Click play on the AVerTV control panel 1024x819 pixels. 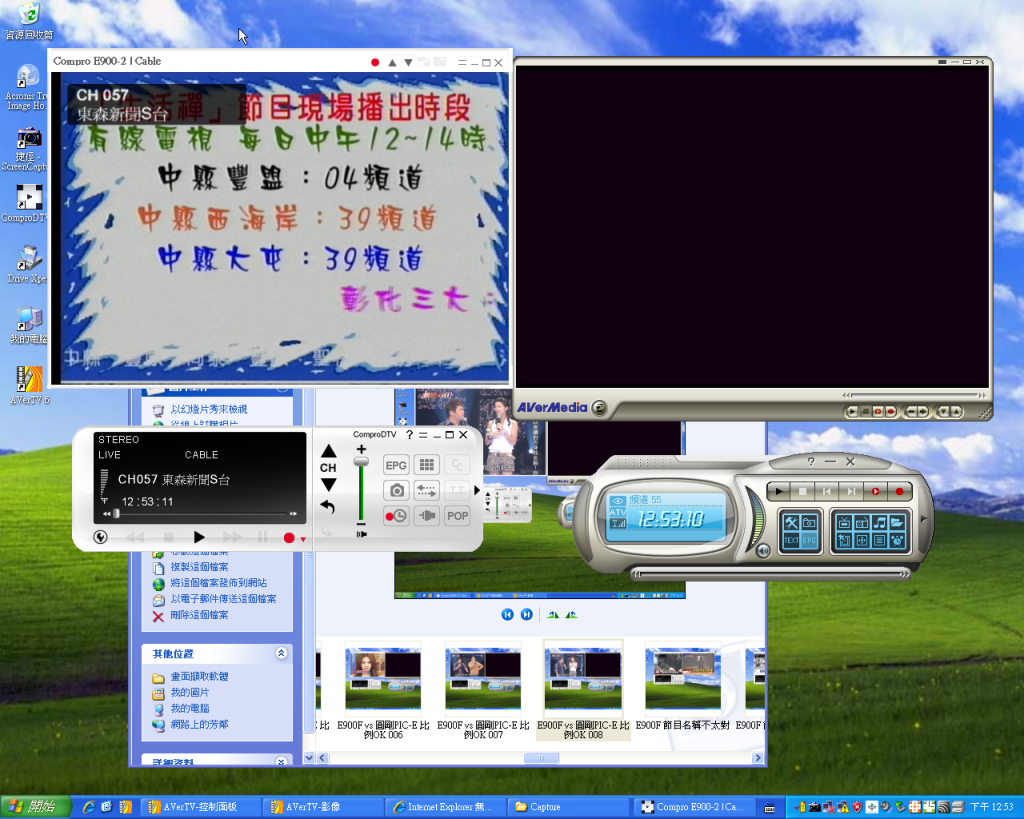(x=778, y=491)
